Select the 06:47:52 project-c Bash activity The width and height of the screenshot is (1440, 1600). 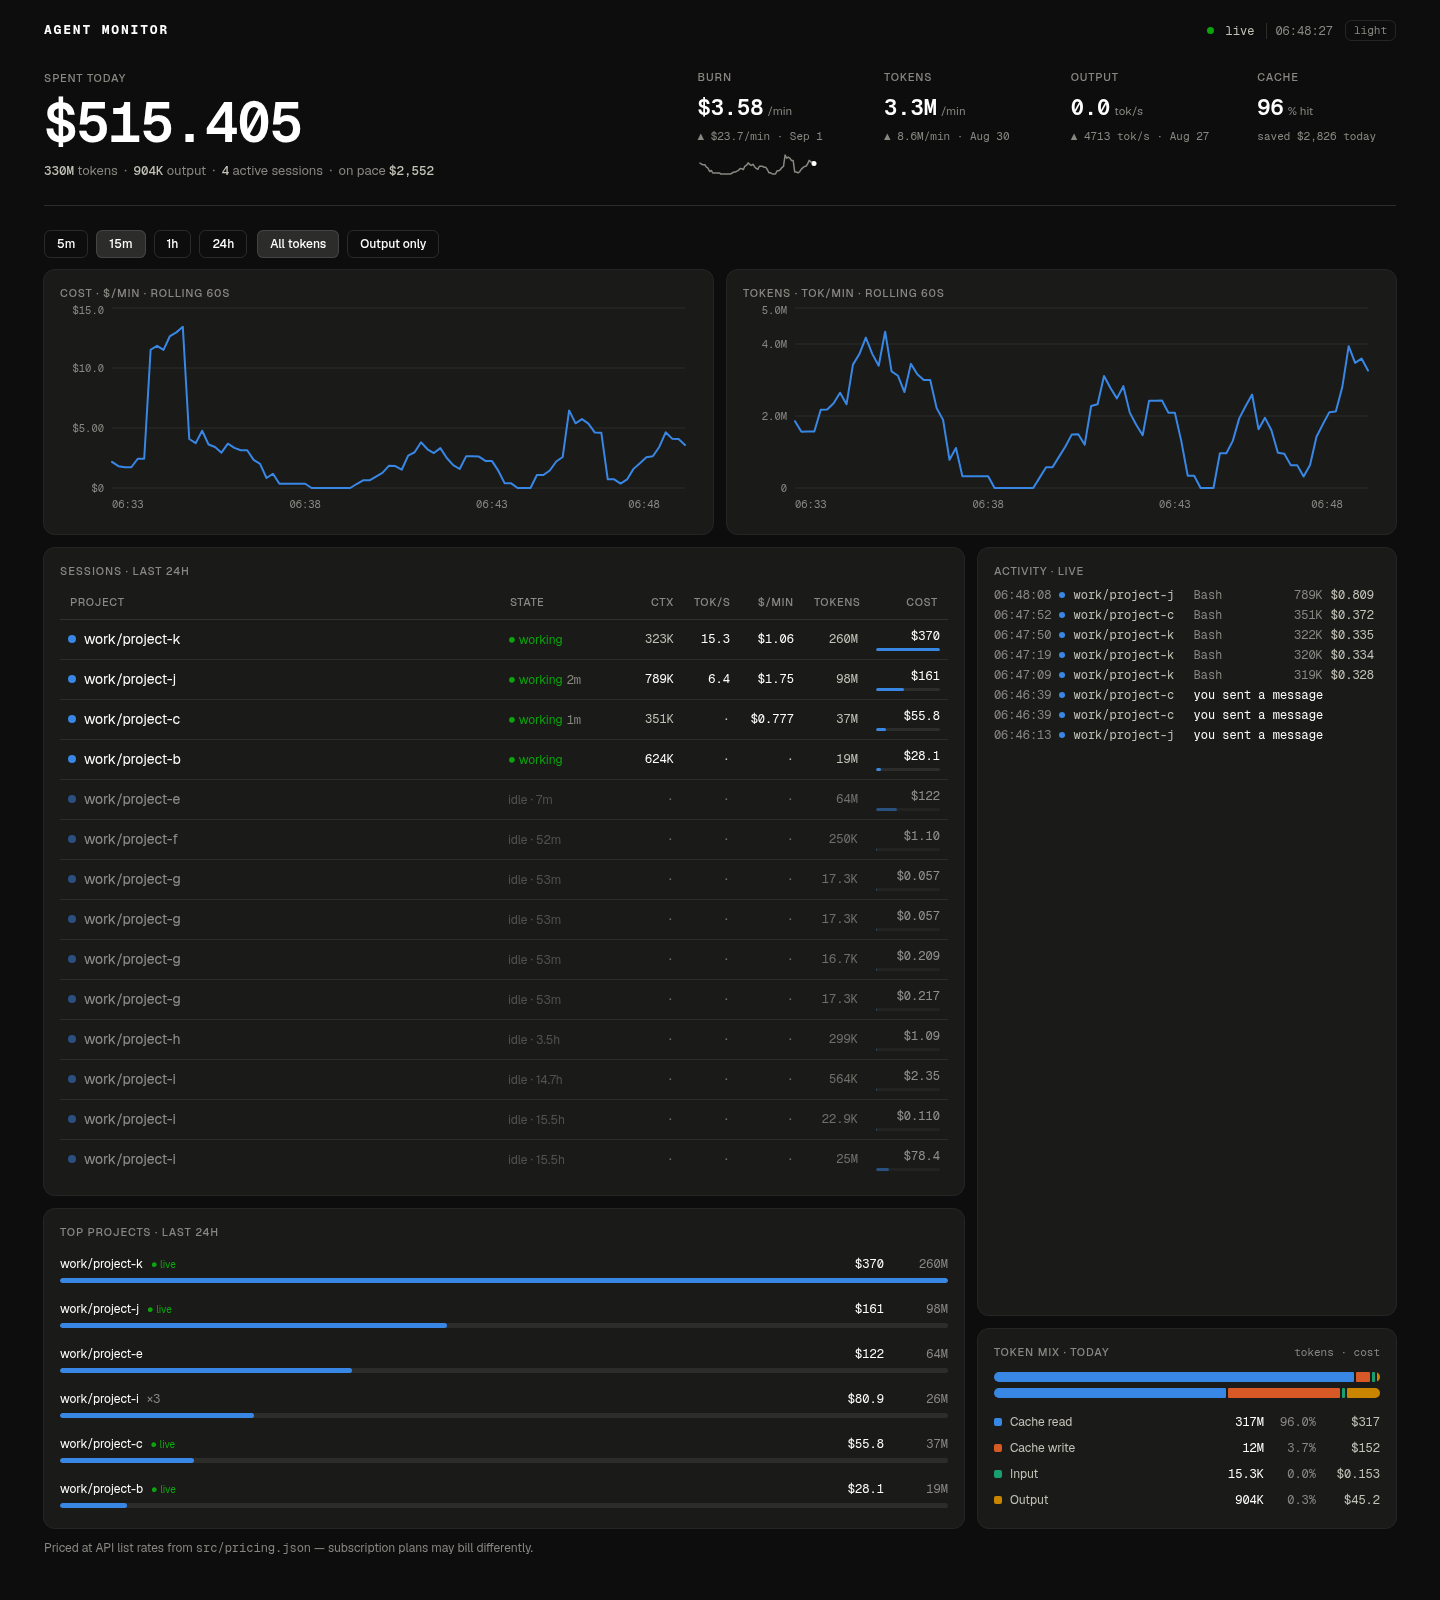tap(1184, 615)
